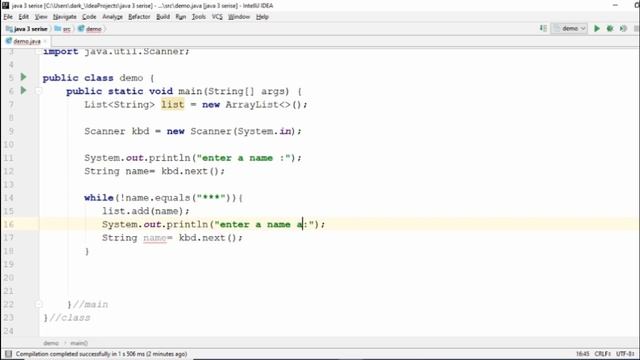Open the VCS menu
The width and height of the screenshot is (640, 360).
(x=217, y=17)
